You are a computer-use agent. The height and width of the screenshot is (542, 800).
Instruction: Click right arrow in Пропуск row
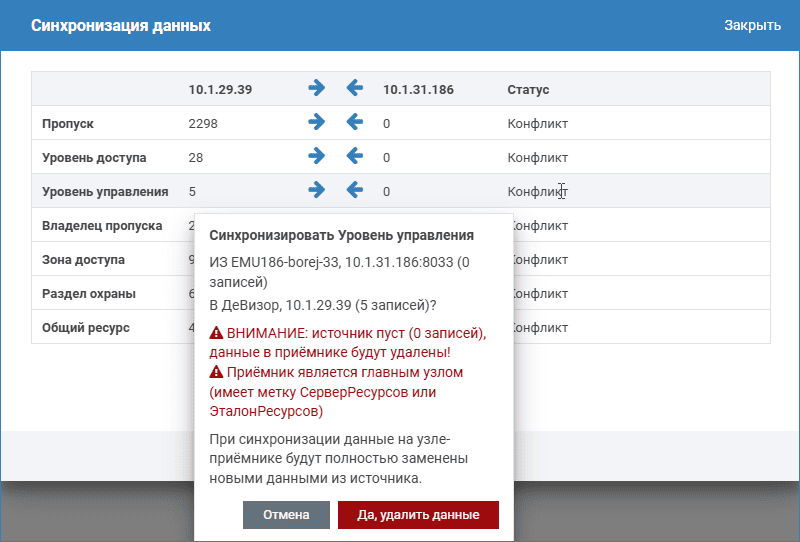tap(316, 122)
